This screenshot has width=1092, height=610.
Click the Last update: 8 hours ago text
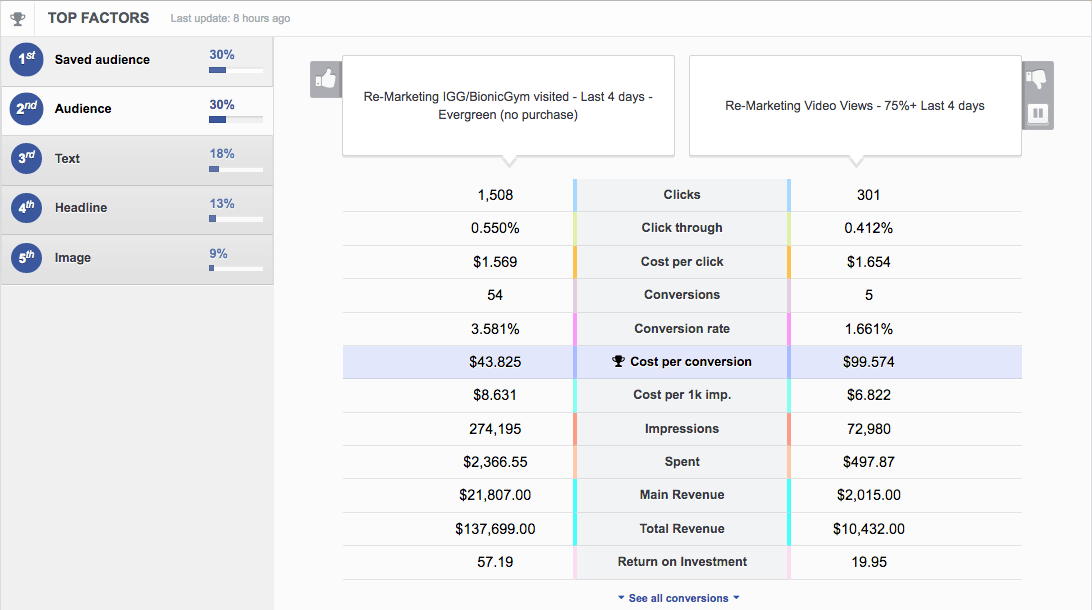[x=231, y=19]
